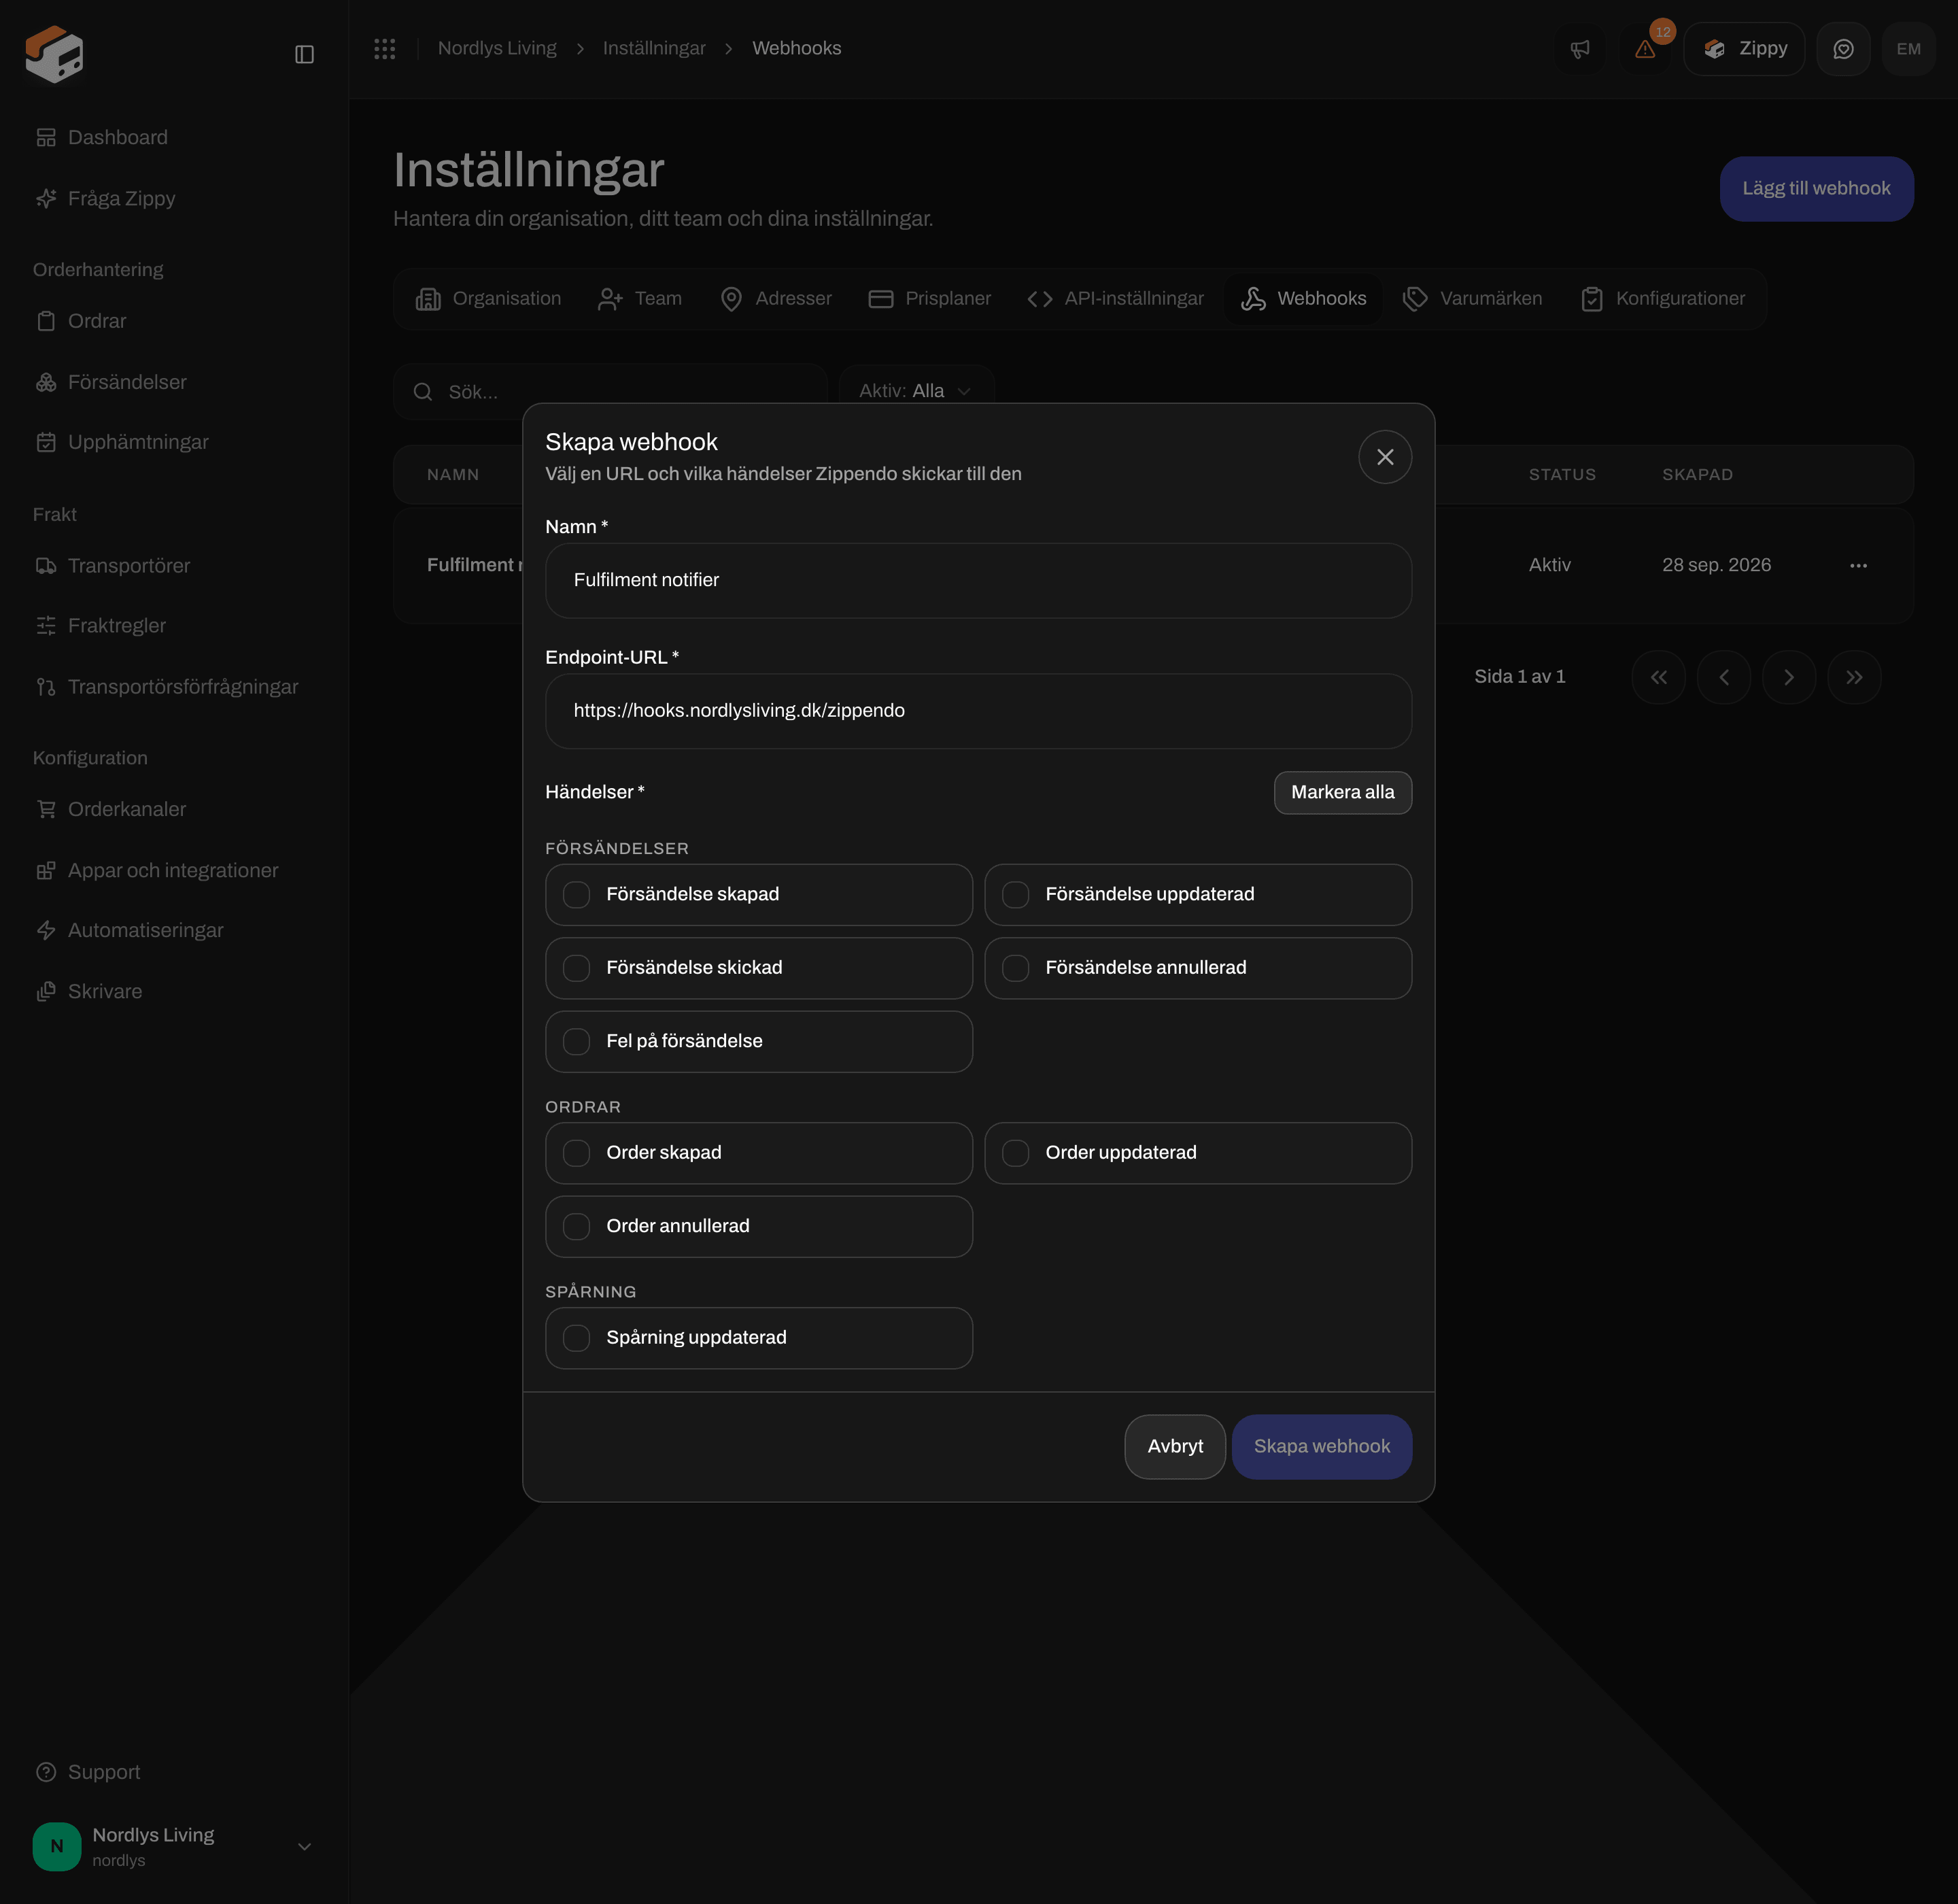This screenshot has width=1958, height=1904.
Task: Open the Zippy assistant button
Action: pos(1744,49)
